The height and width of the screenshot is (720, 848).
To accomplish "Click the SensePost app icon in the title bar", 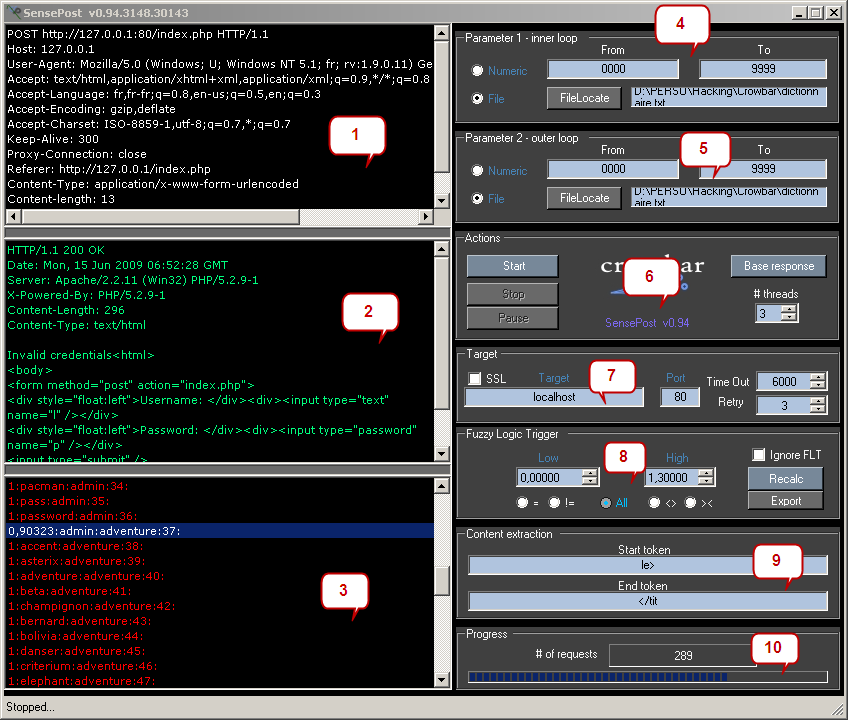I will (12, 13).
